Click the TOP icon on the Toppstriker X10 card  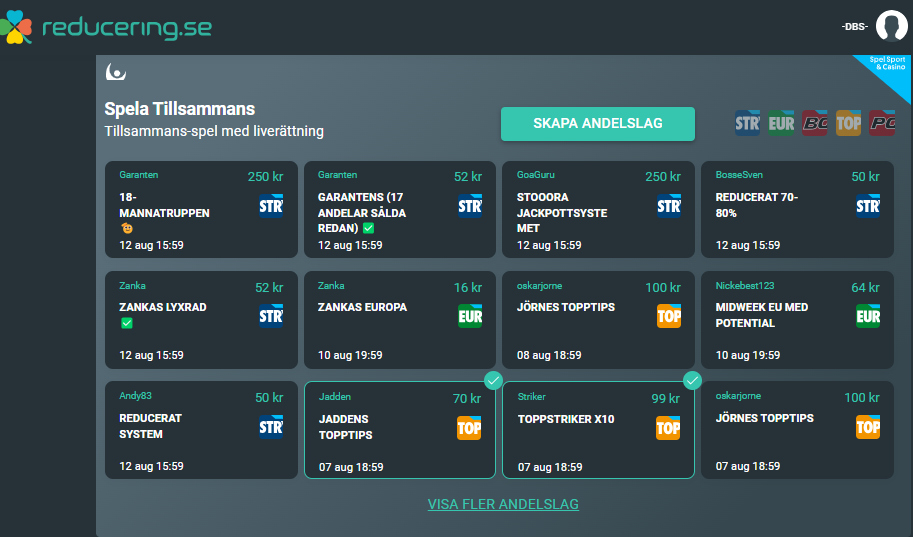668,428
